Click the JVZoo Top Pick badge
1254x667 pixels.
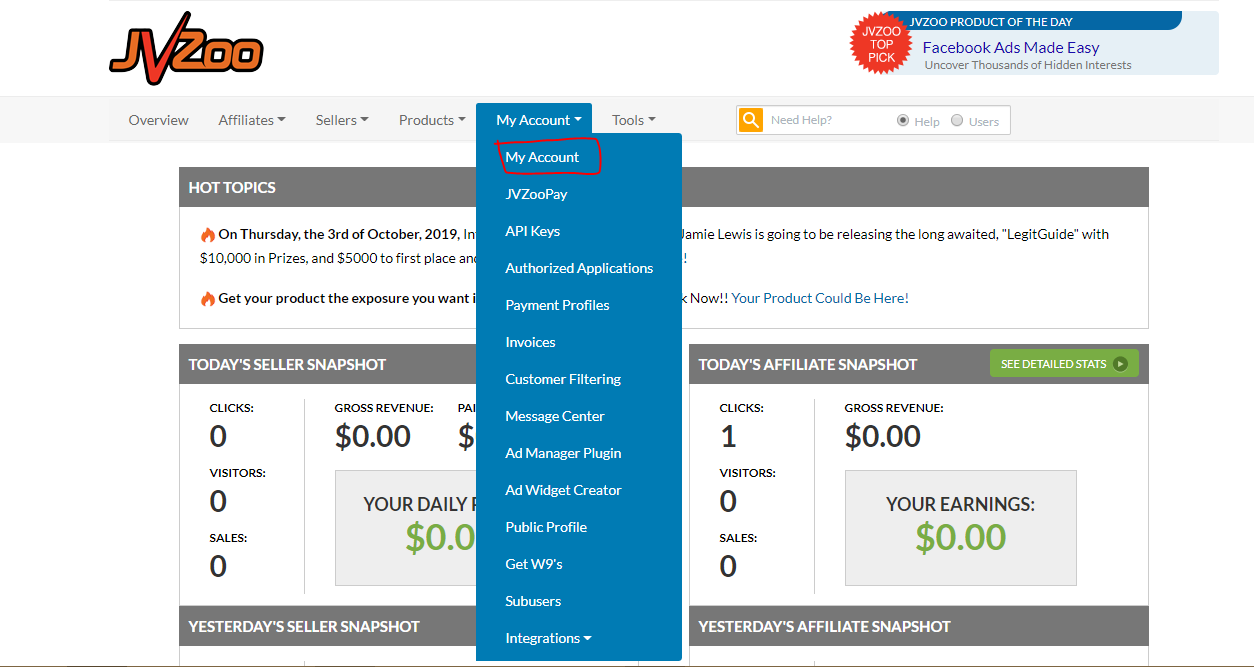881,44
